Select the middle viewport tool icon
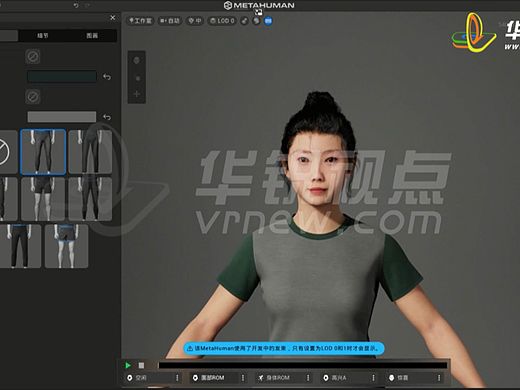The image size is (520, 390). [137, 78]
